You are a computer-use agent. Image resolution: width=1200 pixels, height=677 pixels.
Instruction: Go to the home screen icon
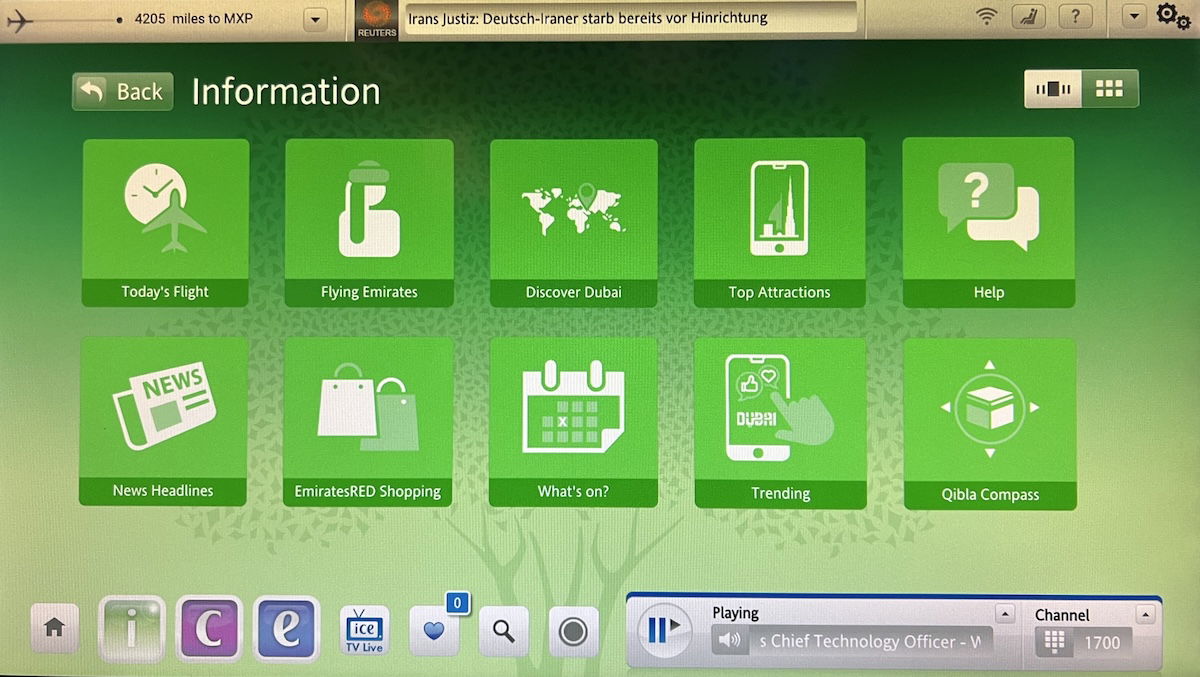(54, 628)
